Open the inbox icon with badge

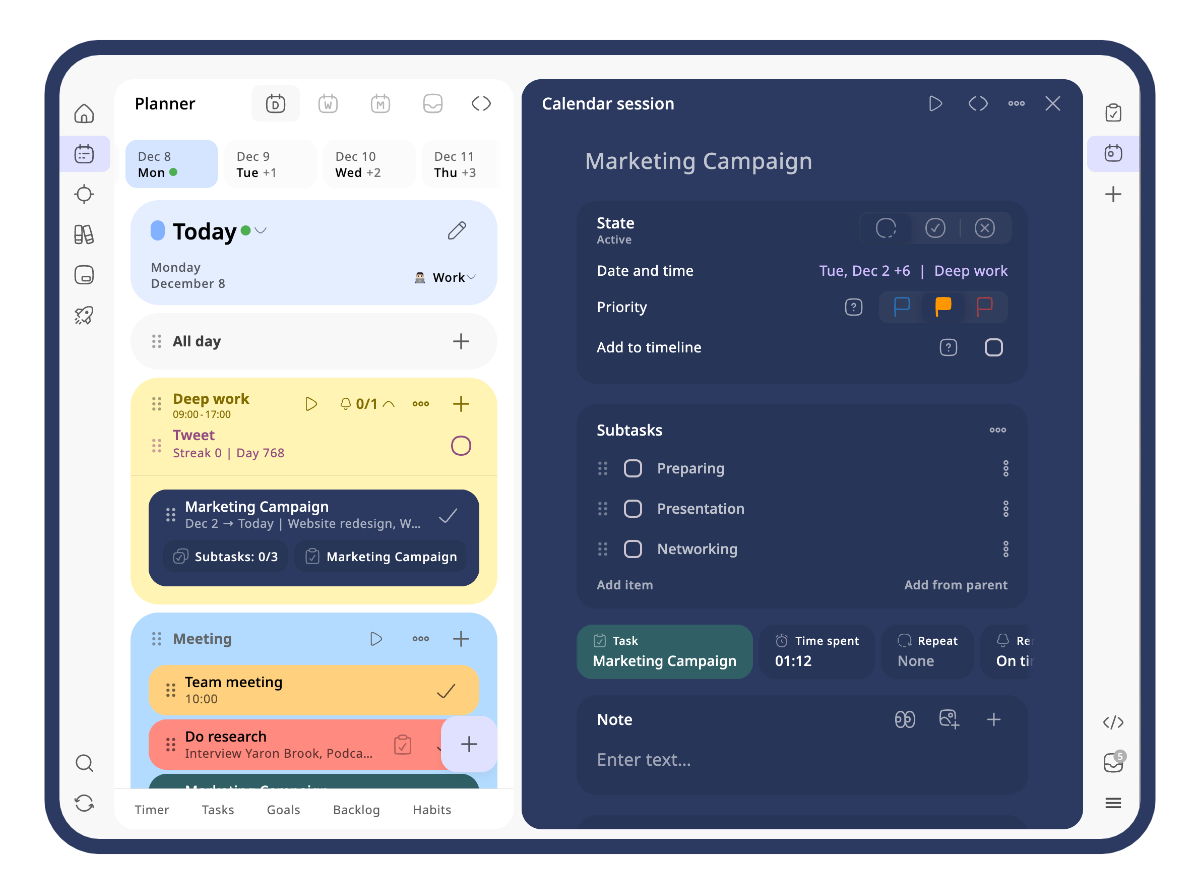click(1113, 763)
